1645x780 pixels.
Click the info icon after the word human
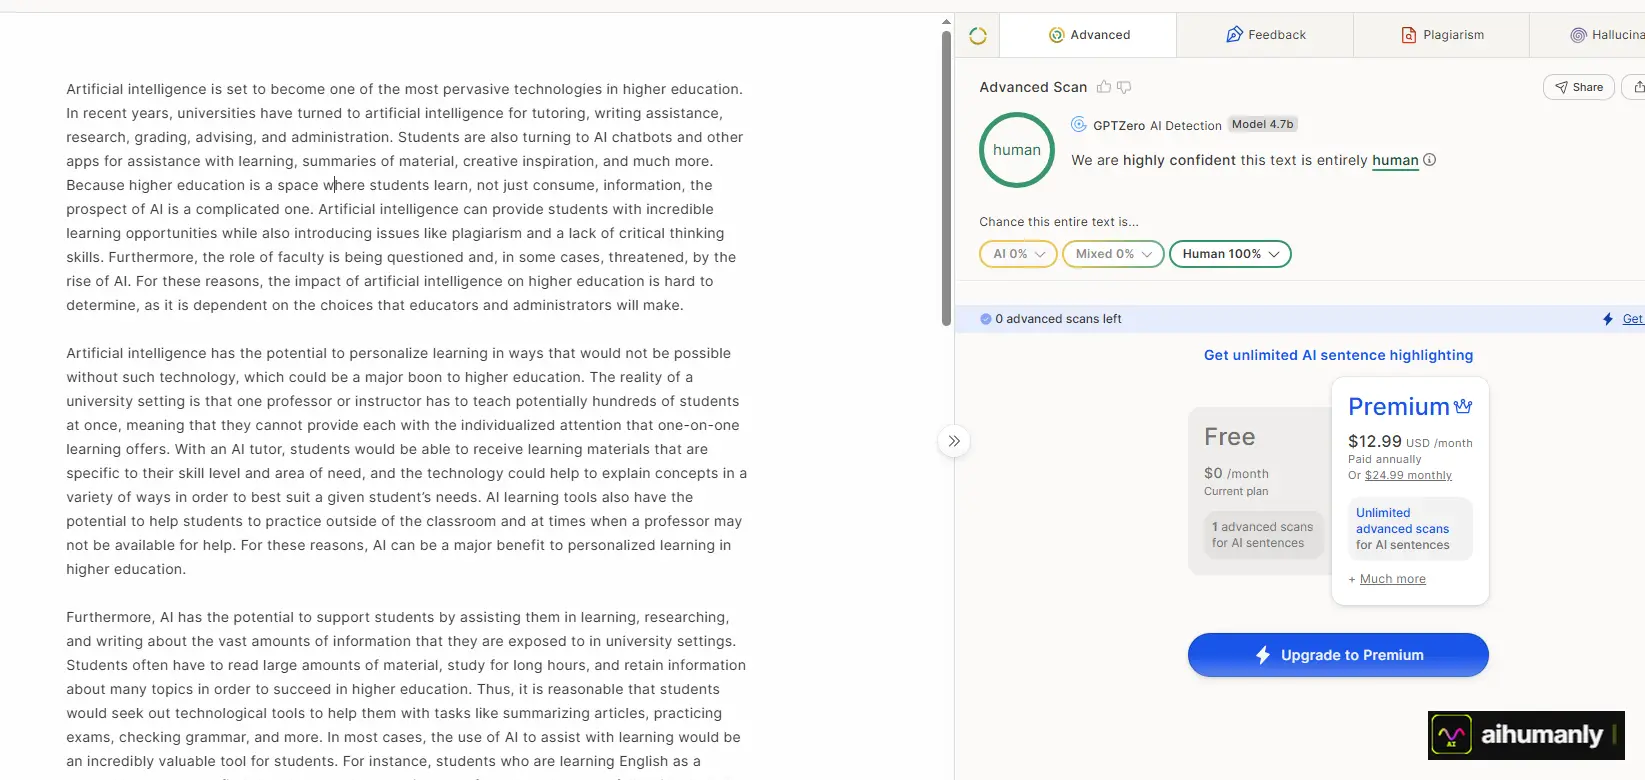(1430, 160)
